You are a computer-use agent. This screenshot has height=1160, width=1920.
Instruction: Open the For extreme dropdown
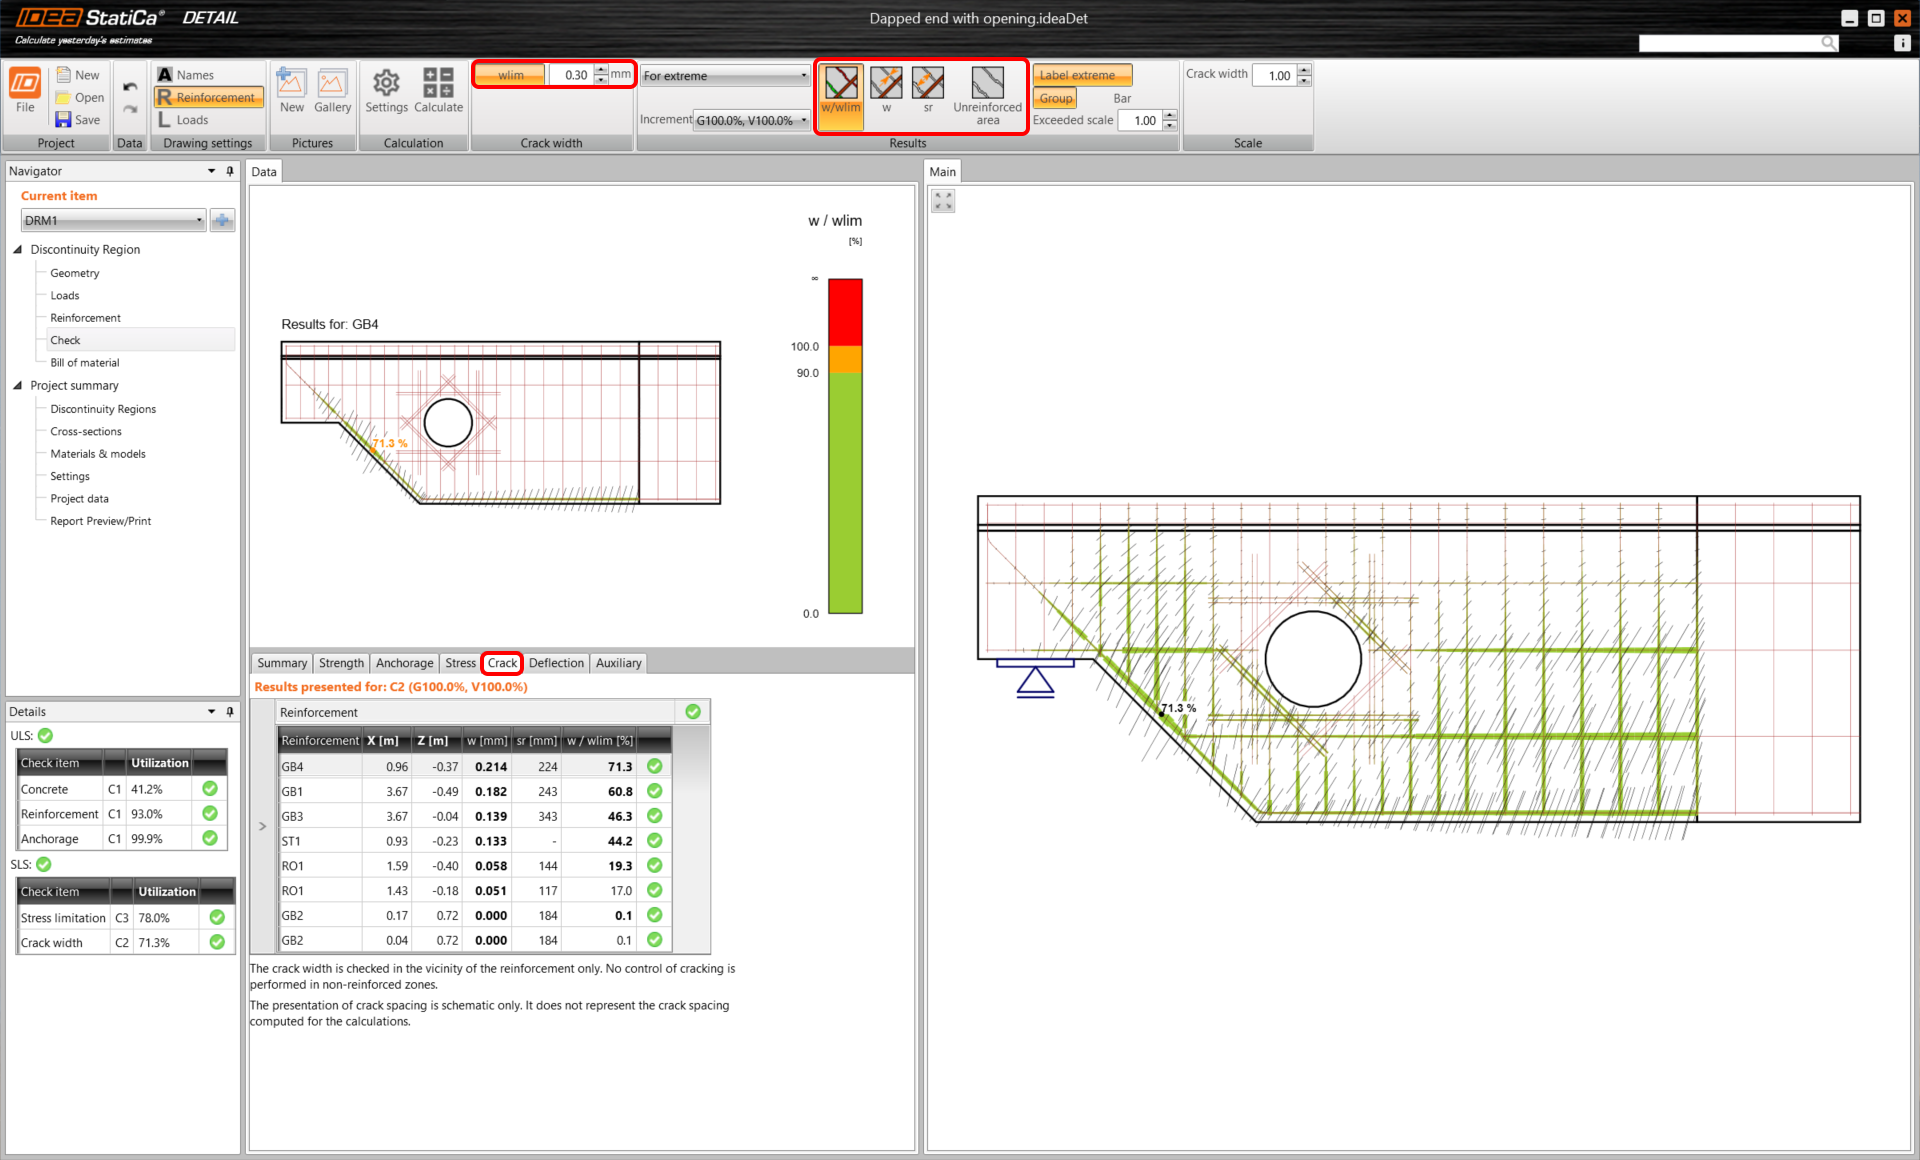pos(726,76)
